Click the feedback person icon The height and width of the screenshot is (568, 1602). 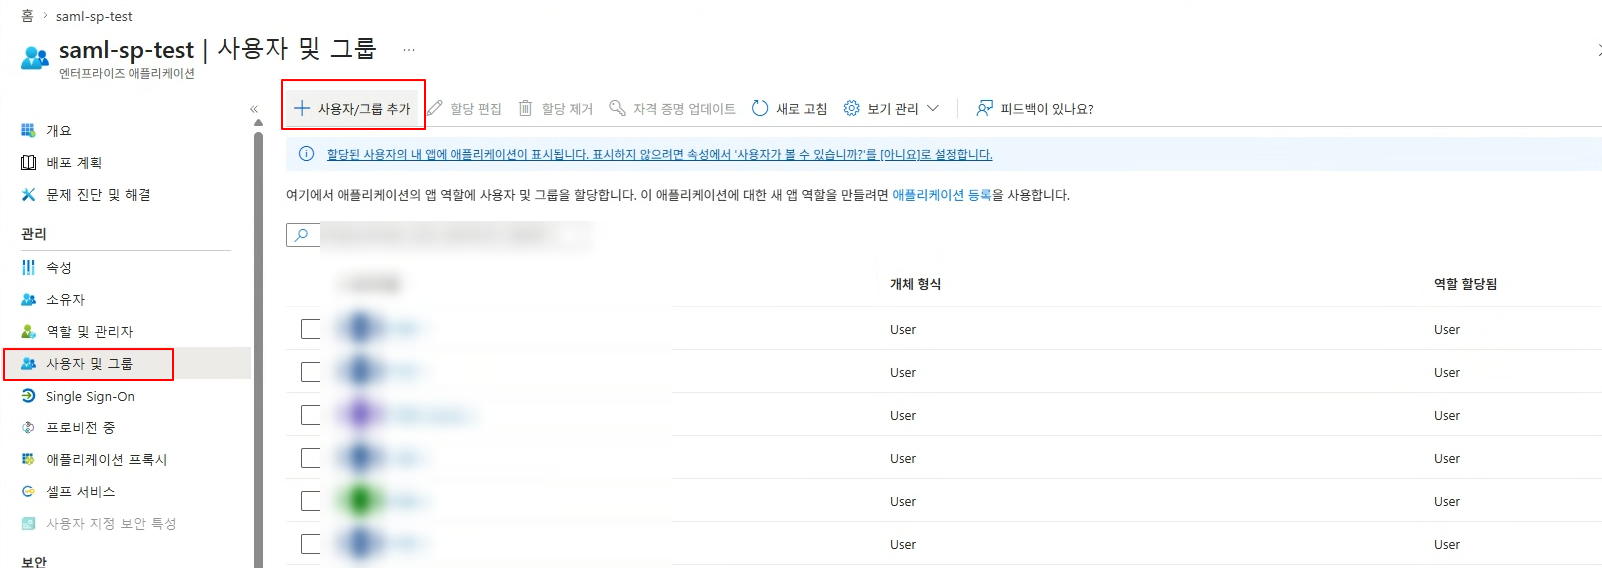point(985,108)
